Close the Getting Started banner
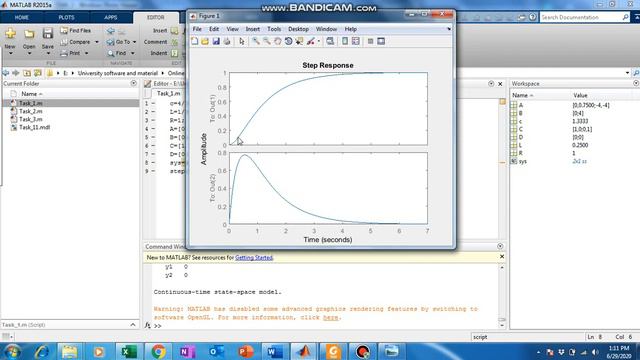The width and height of the screenshot is (640, 360). 502,257
